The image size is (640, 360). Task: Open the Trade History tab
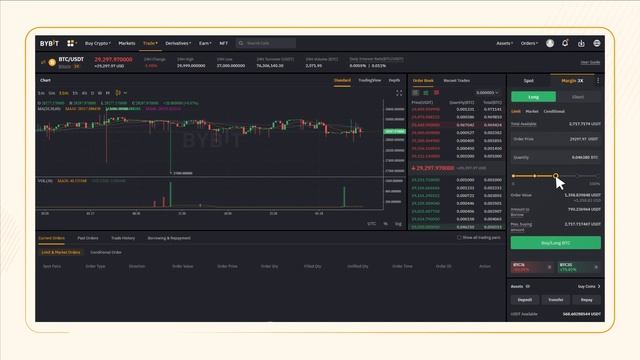tap(123, 238)
